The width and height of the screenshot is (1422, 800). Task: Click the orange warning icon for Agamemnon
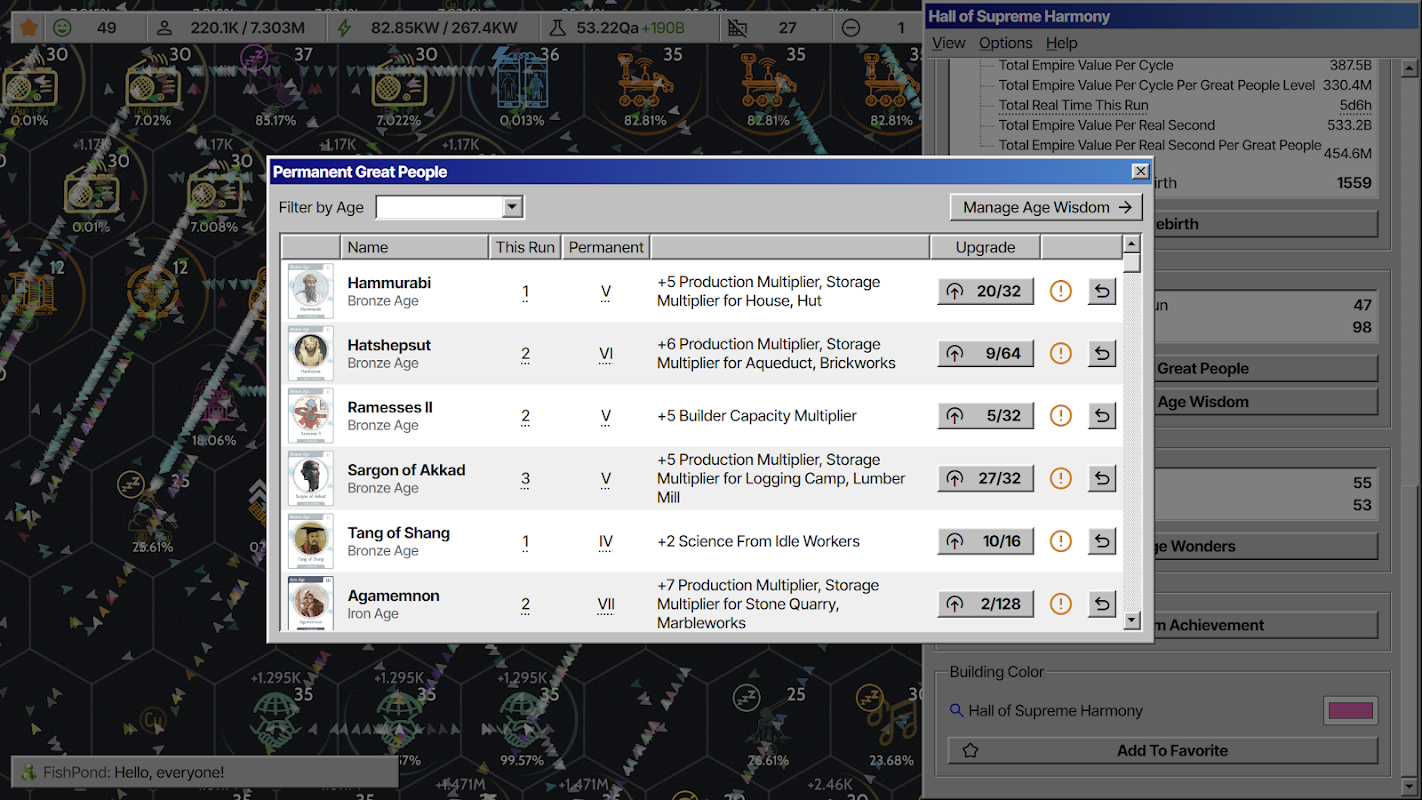click(x=1061, y=604)
